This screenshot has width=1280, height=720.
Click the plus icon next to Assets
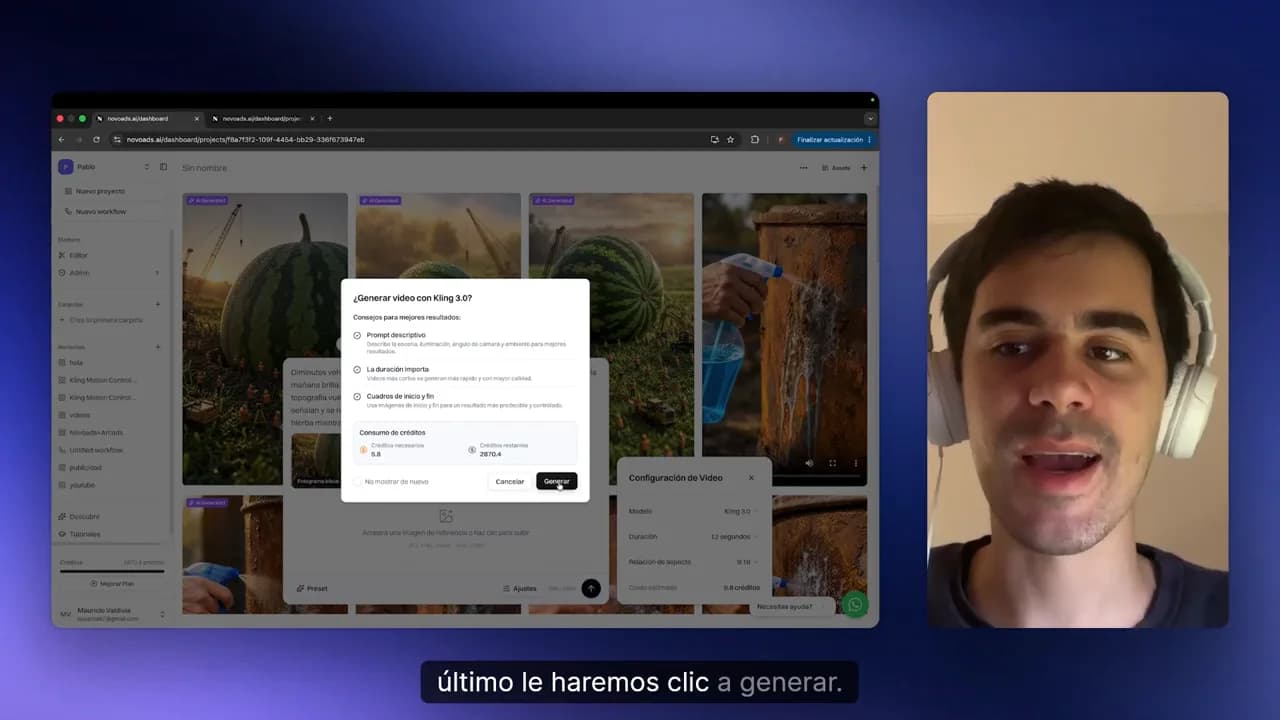(x=864, y=168)
